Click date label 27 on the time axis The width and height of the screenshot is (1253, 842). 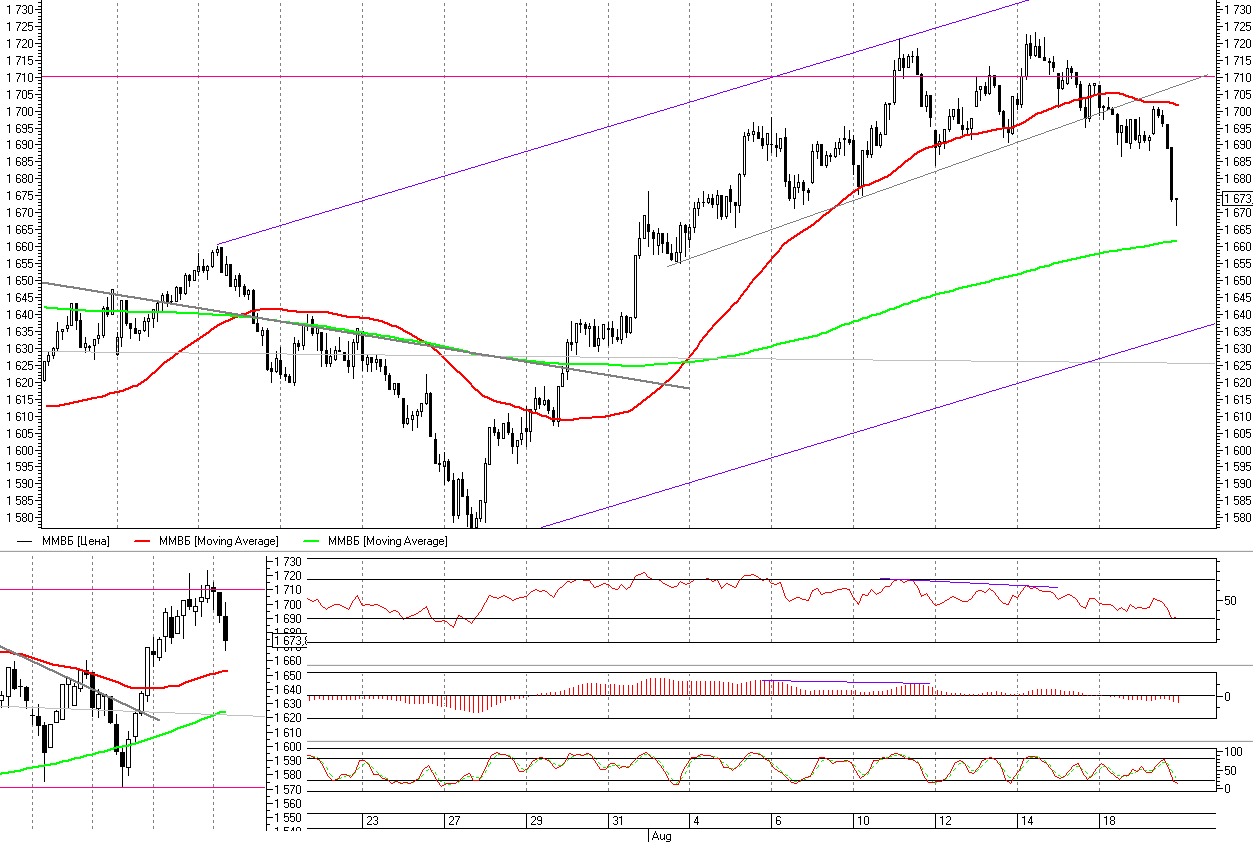click(x=454, y=821)
